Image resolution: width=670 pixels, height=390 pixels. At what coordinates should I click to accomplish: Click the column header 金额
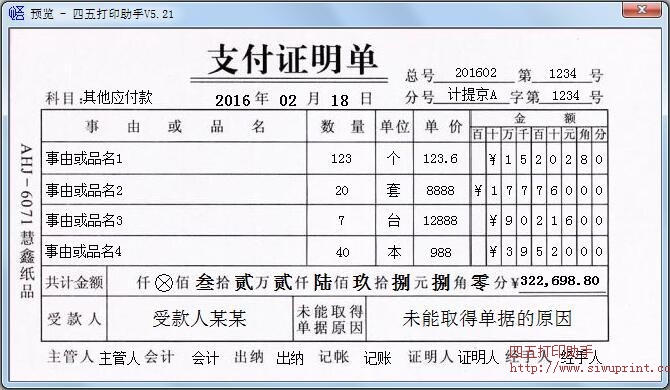(x=544, y=118)
